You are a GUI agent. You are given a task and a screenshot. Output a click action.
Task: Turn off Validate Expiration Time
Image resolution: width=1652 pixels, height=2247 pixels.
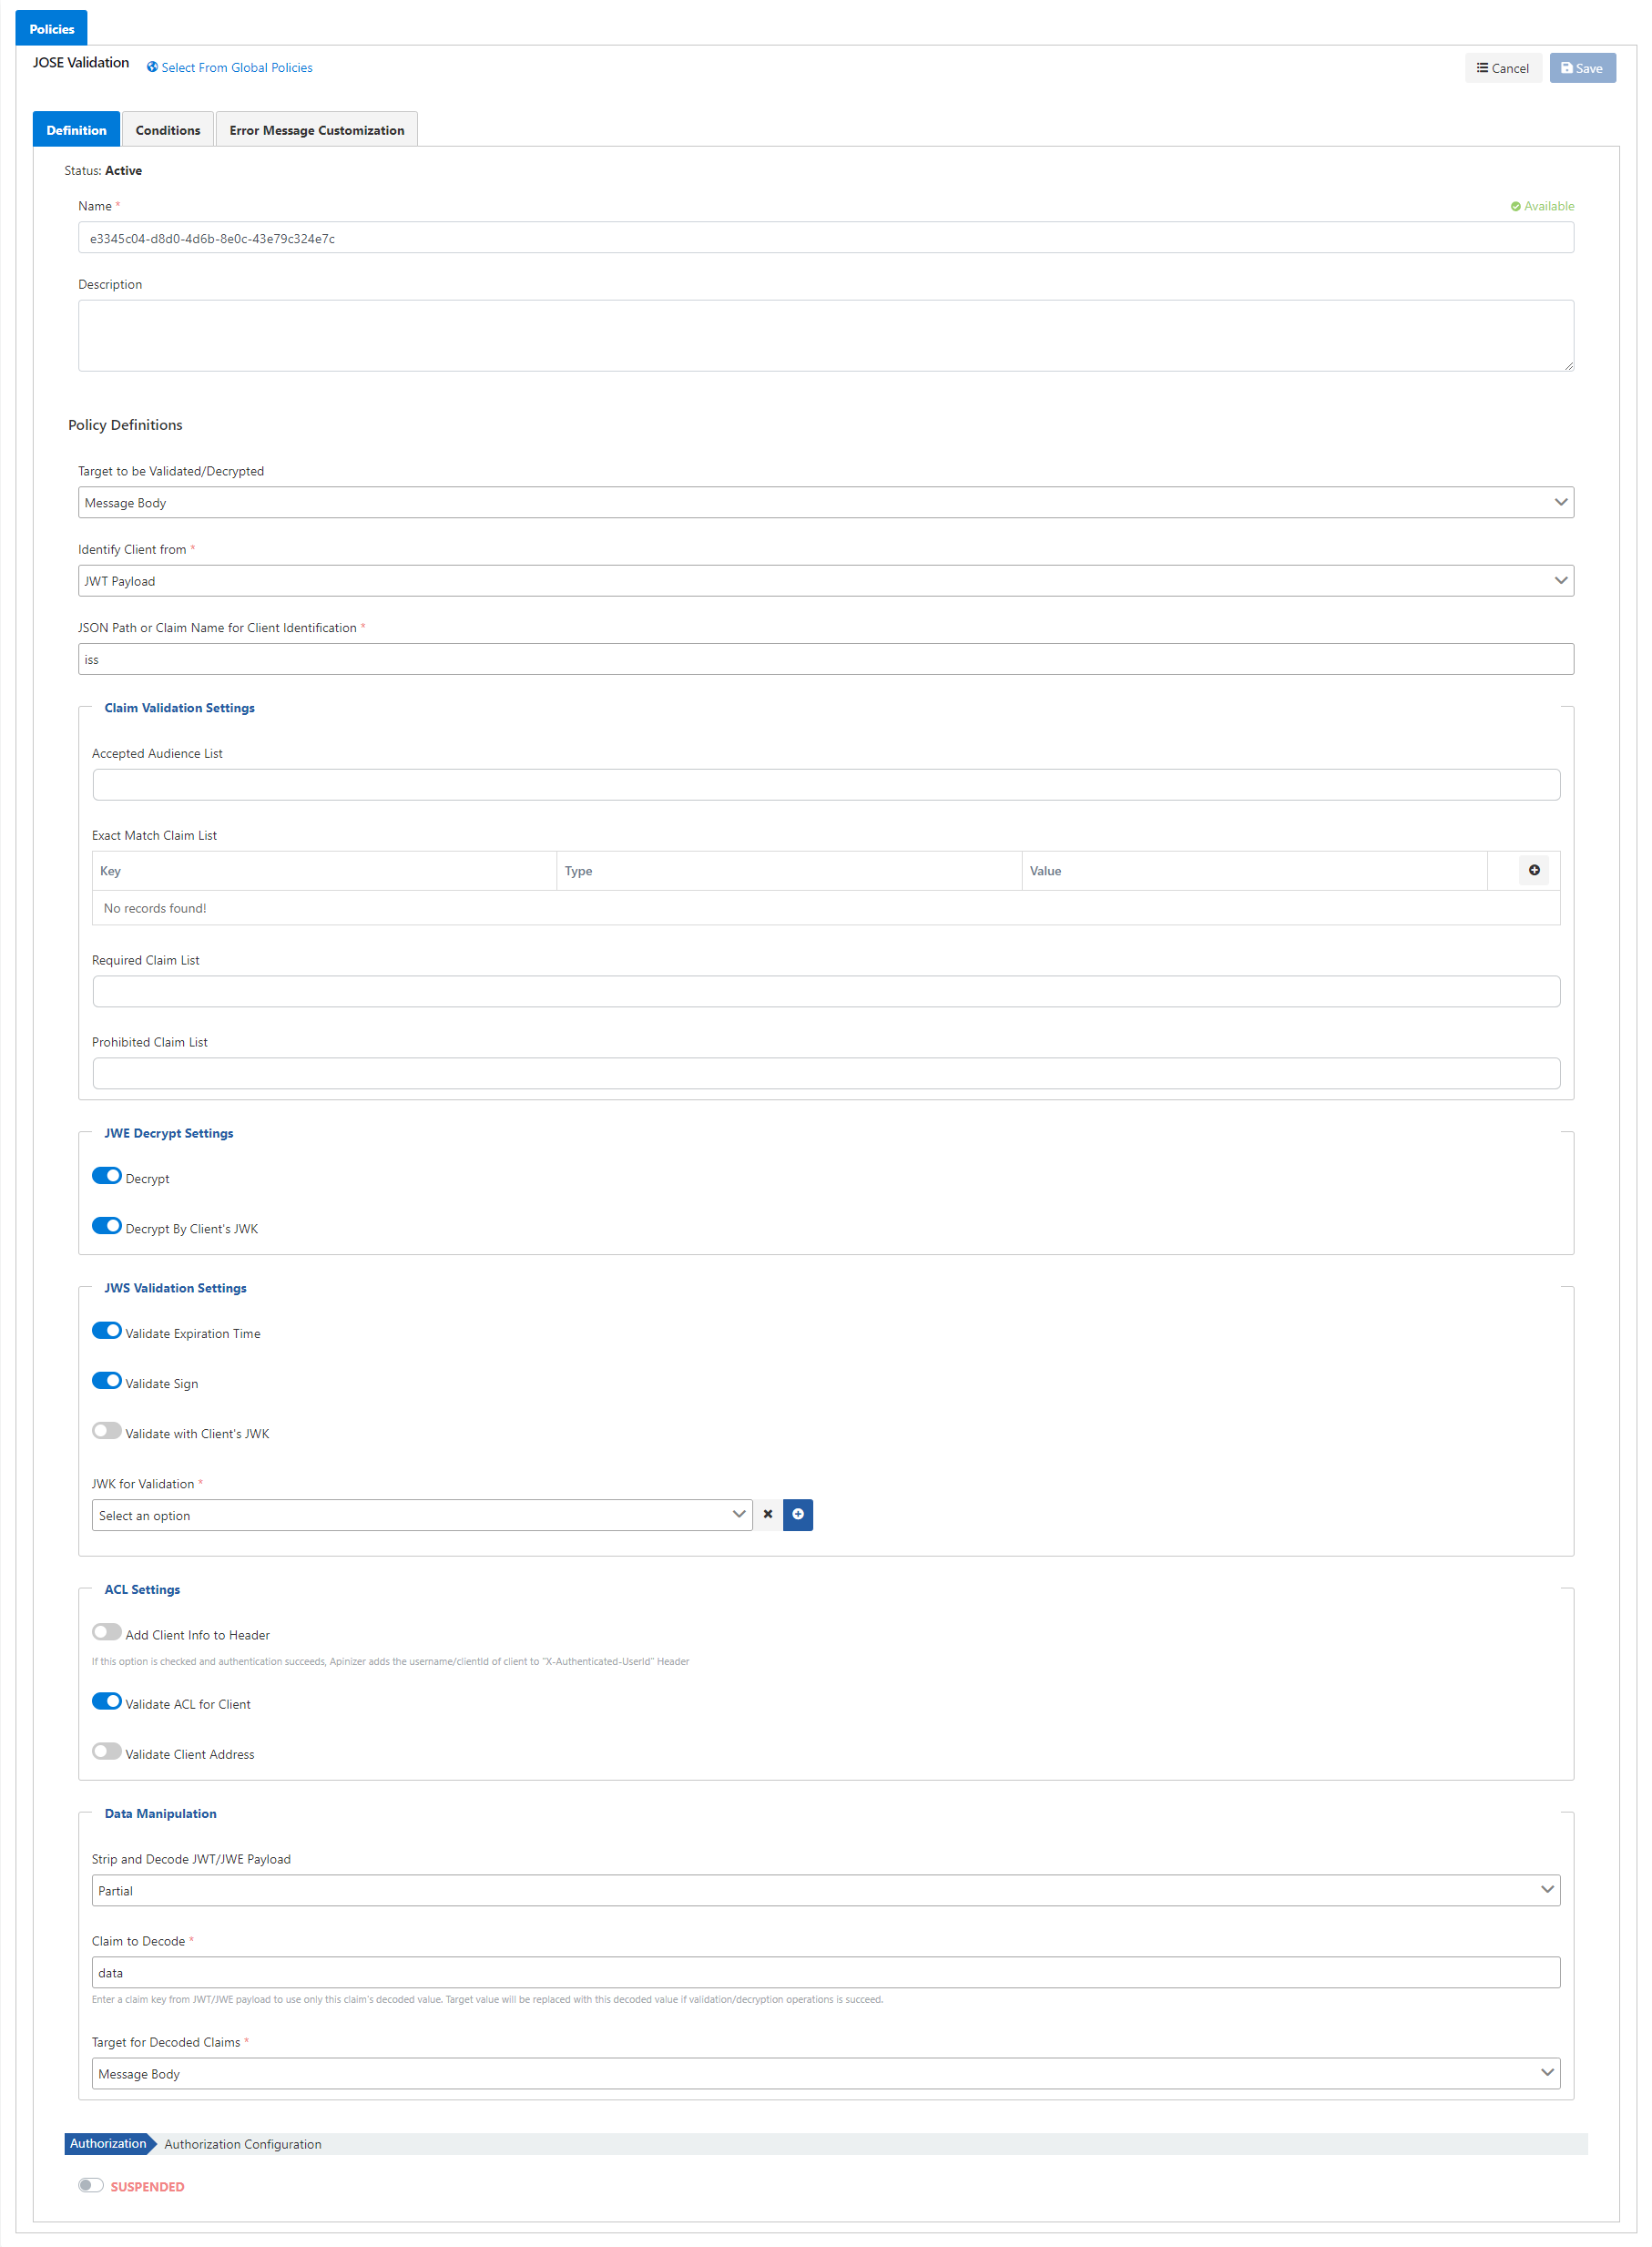pos(107,1331)
